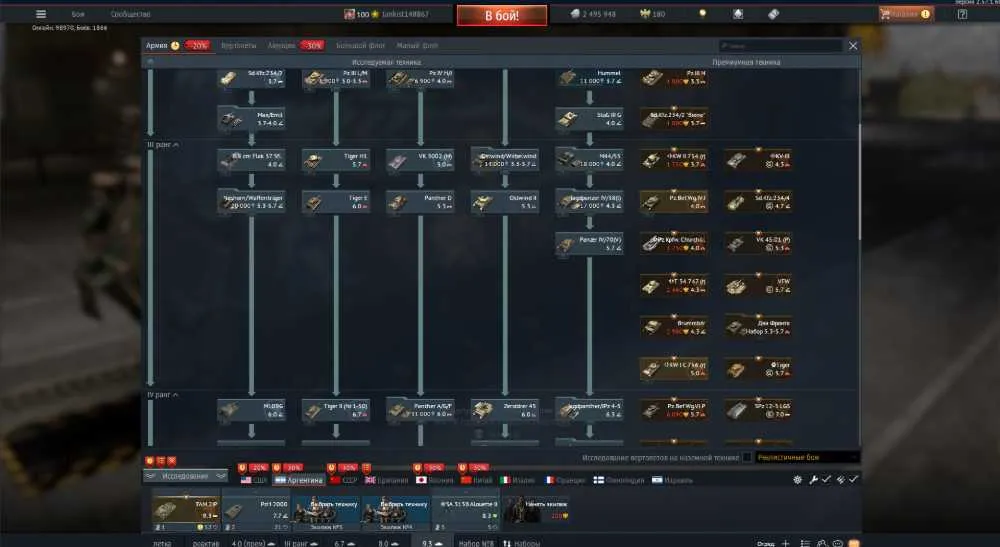Select the TAM 2IP crew slot
The image size is (1000, 547).
[186, 511]
